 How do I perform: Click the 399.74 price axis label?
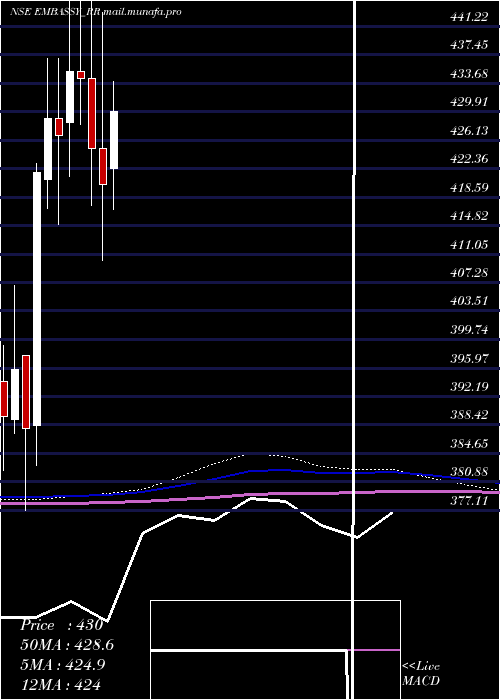coord(468,329)
